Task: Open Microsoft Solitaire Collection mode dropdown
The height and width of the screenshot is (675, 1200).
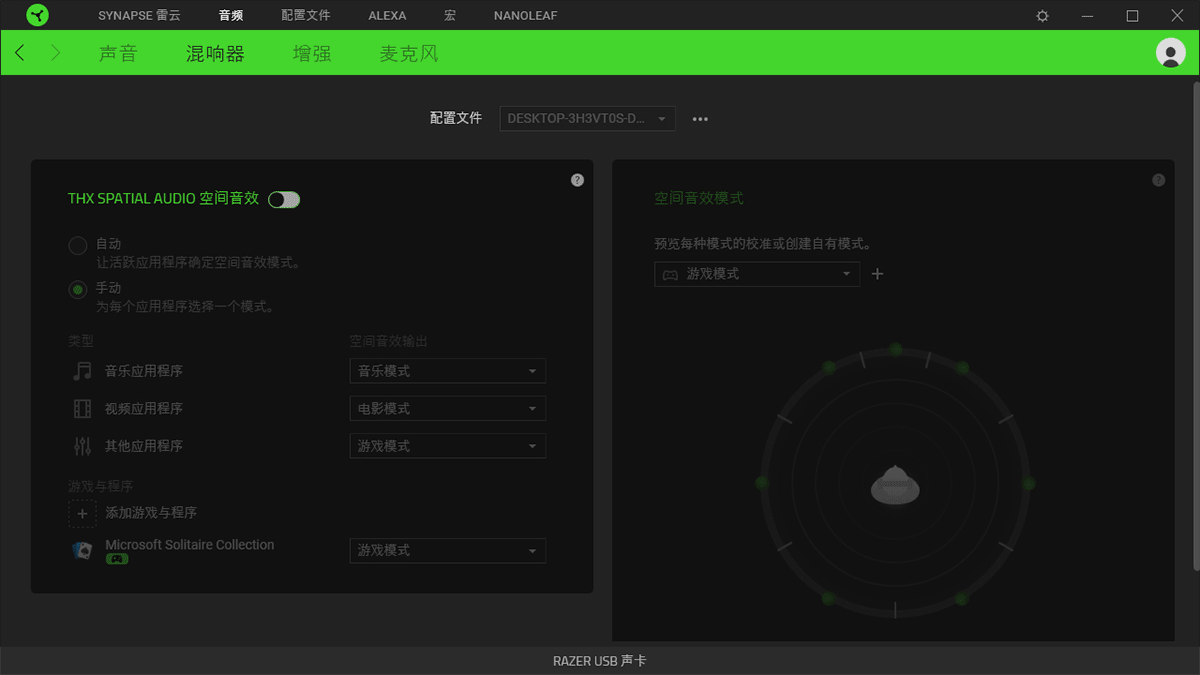Action: point(447,550)
